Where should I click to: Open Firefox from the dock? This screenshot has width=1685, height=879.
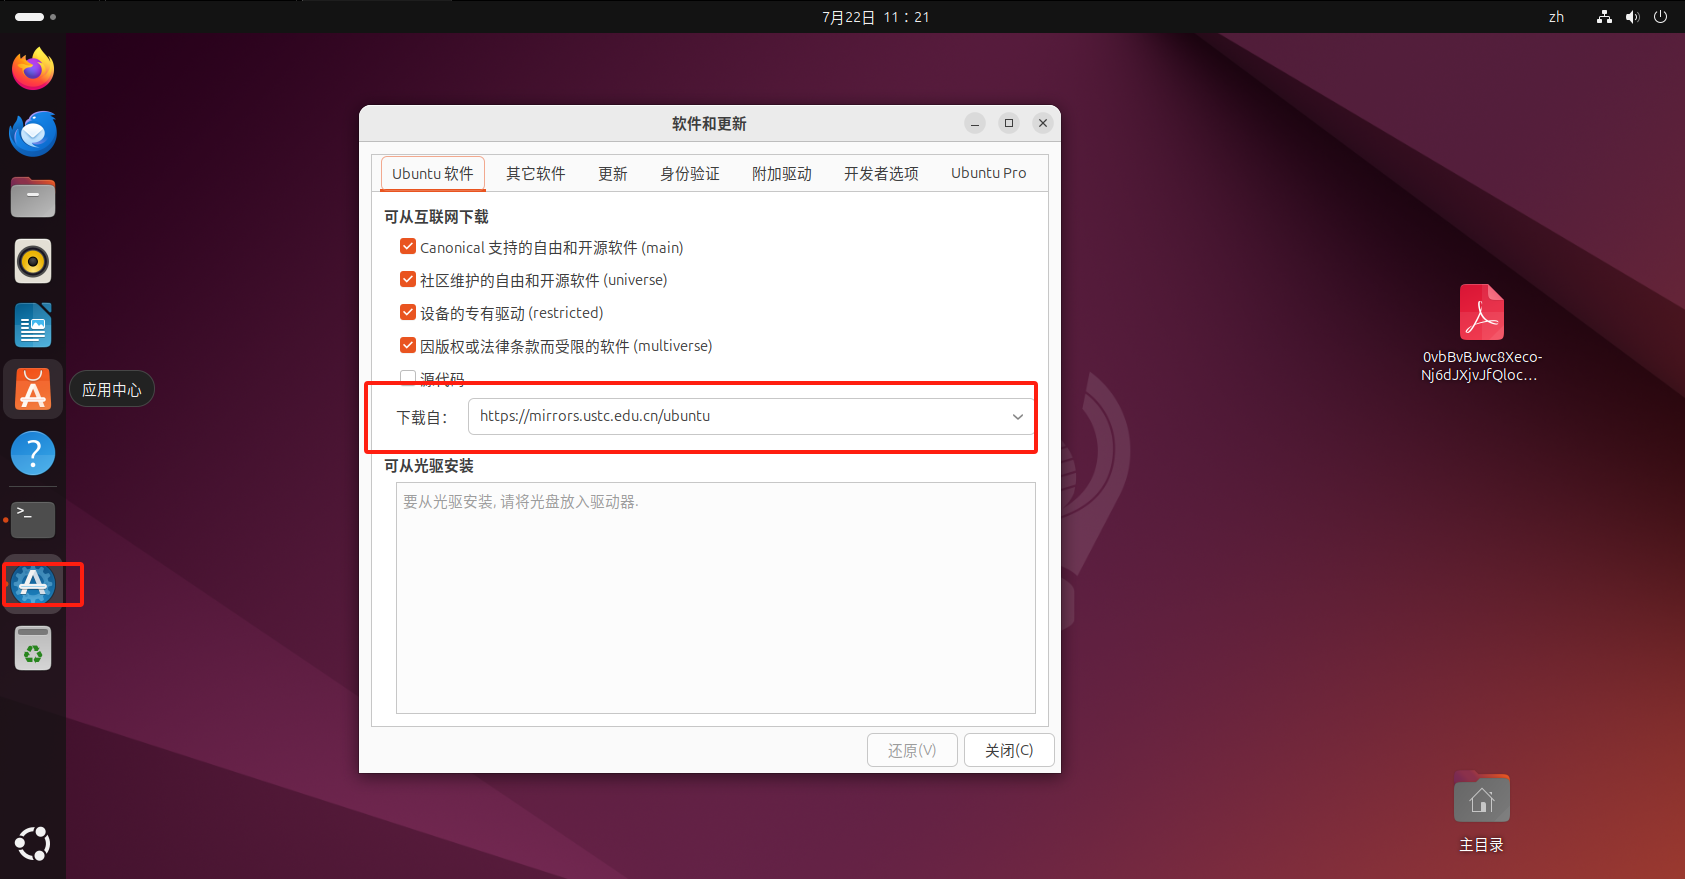point(33,69)
